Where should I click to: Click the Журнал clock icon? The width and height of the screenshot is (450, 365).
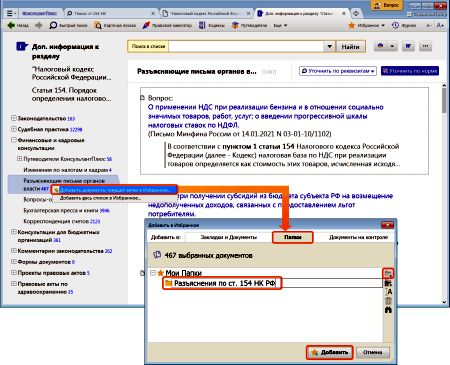(x=395, y=25)
